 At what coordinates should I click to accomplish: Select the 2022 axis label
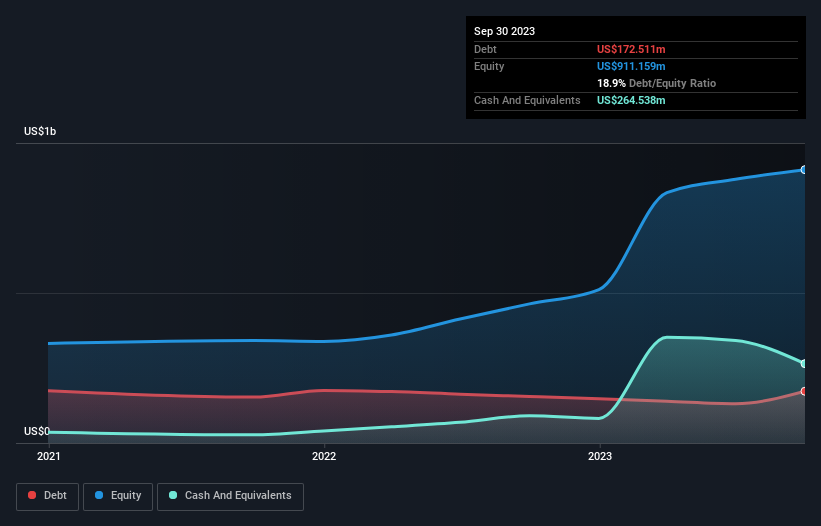324,456
